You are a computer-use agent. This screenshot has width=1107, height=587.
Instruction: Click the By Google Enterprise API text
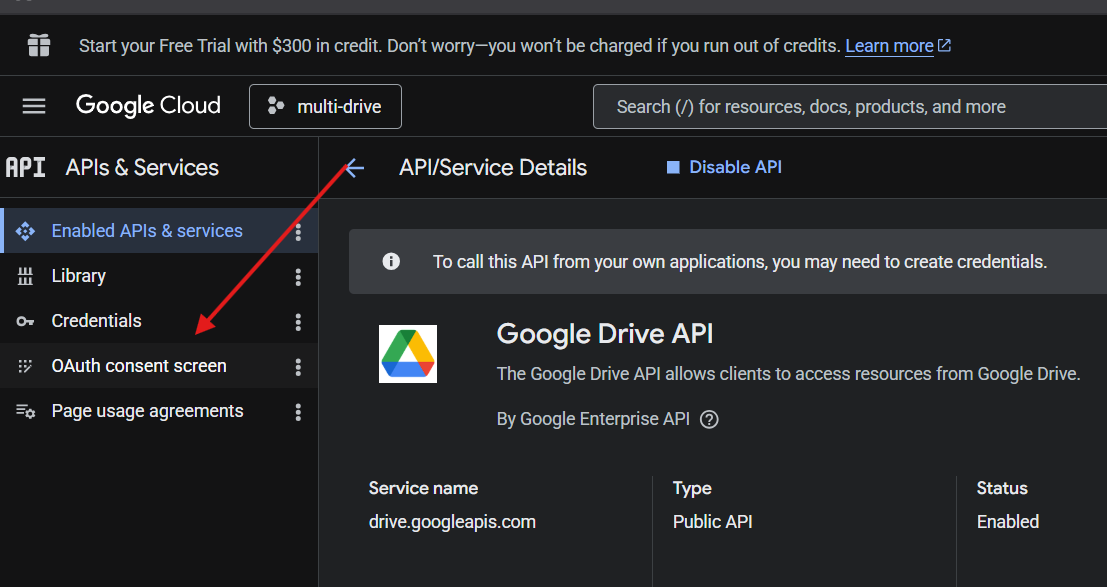tap(593, 419)
